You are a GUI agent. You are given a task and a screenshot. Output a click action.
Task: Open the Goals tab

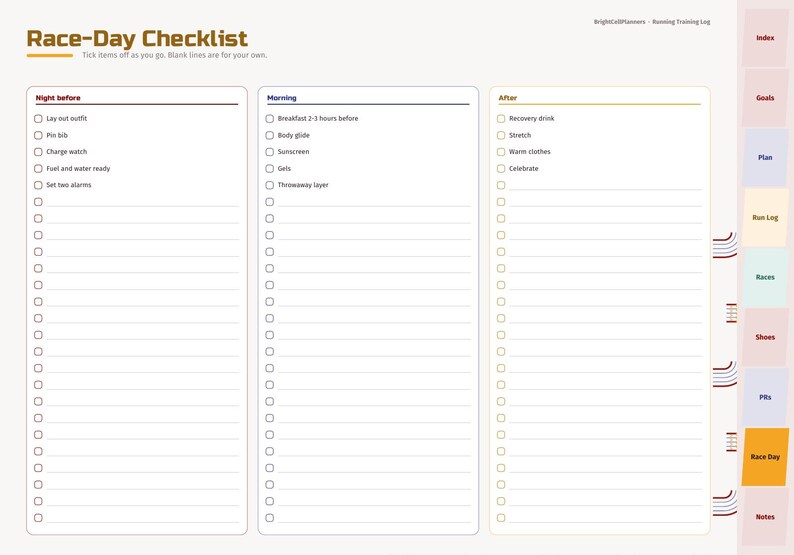tap(765, 98)
